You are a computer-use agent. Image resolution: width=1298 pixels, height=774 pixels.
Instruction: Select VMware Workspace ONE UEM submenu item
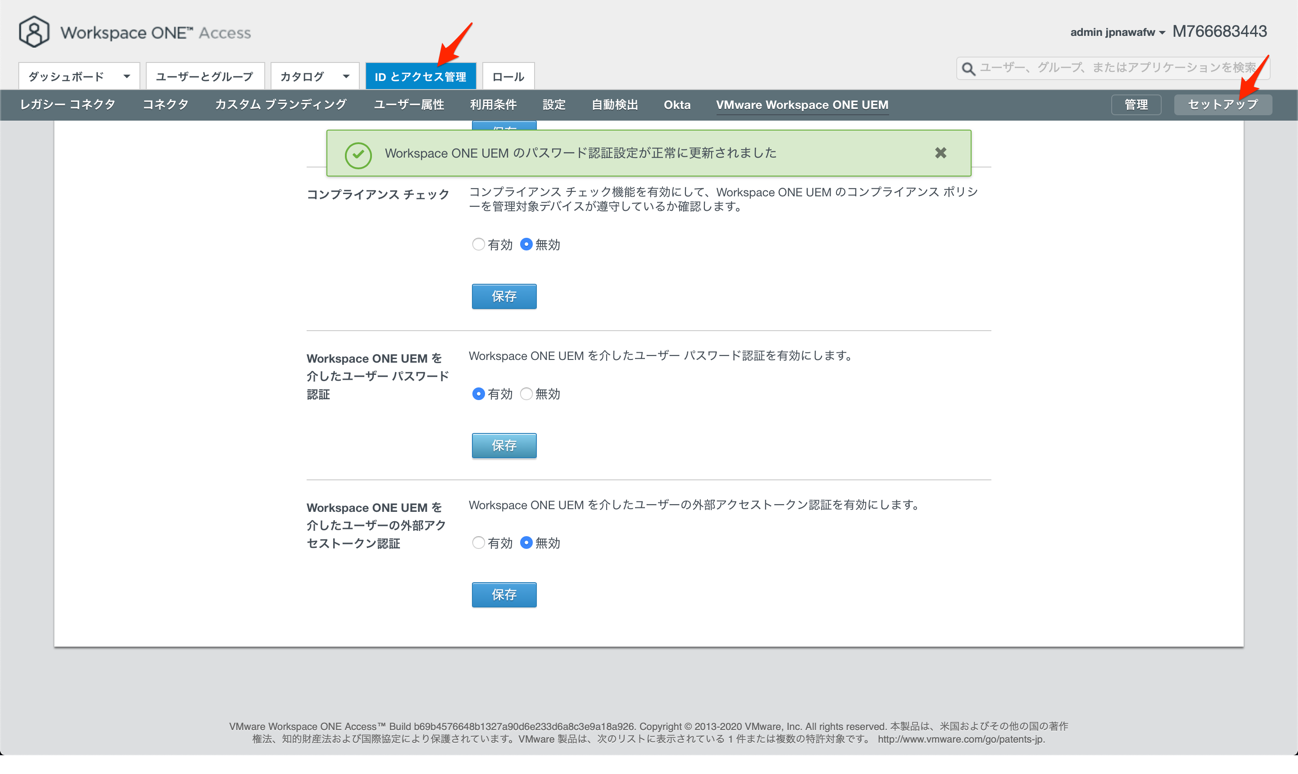tap(802, 104)
